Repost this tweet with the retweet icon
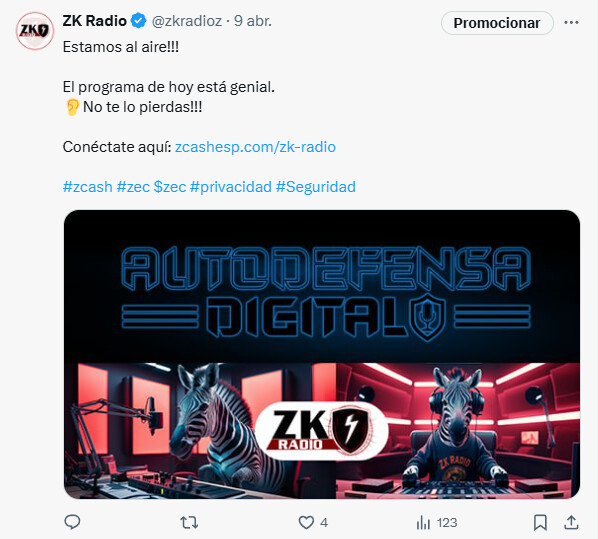The width and height of the screenshot is (598, 539). pyautogui.click(x=189, y=522)
